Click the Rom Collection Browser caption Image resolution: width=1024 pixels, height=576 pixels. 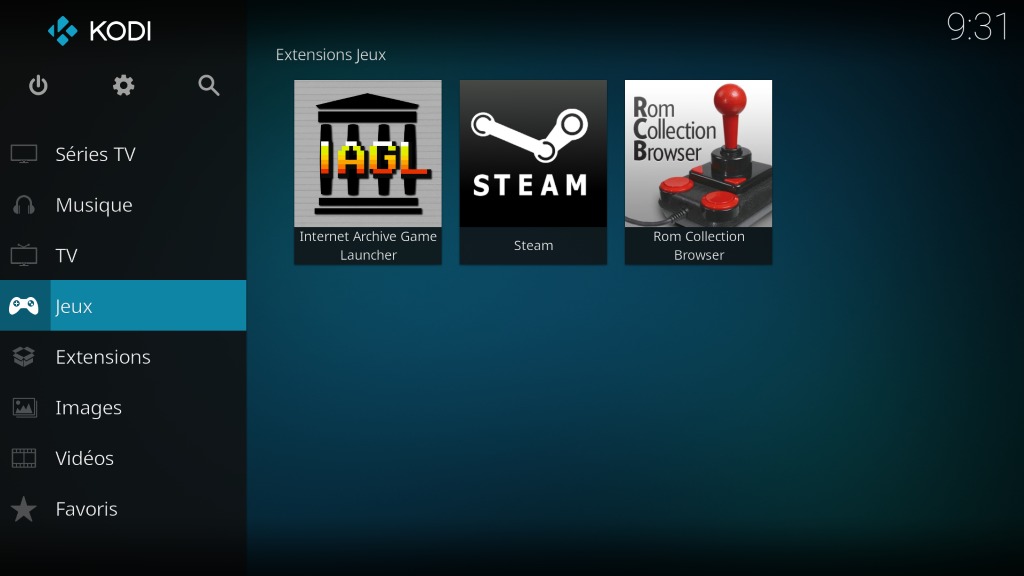pos(698,246)
